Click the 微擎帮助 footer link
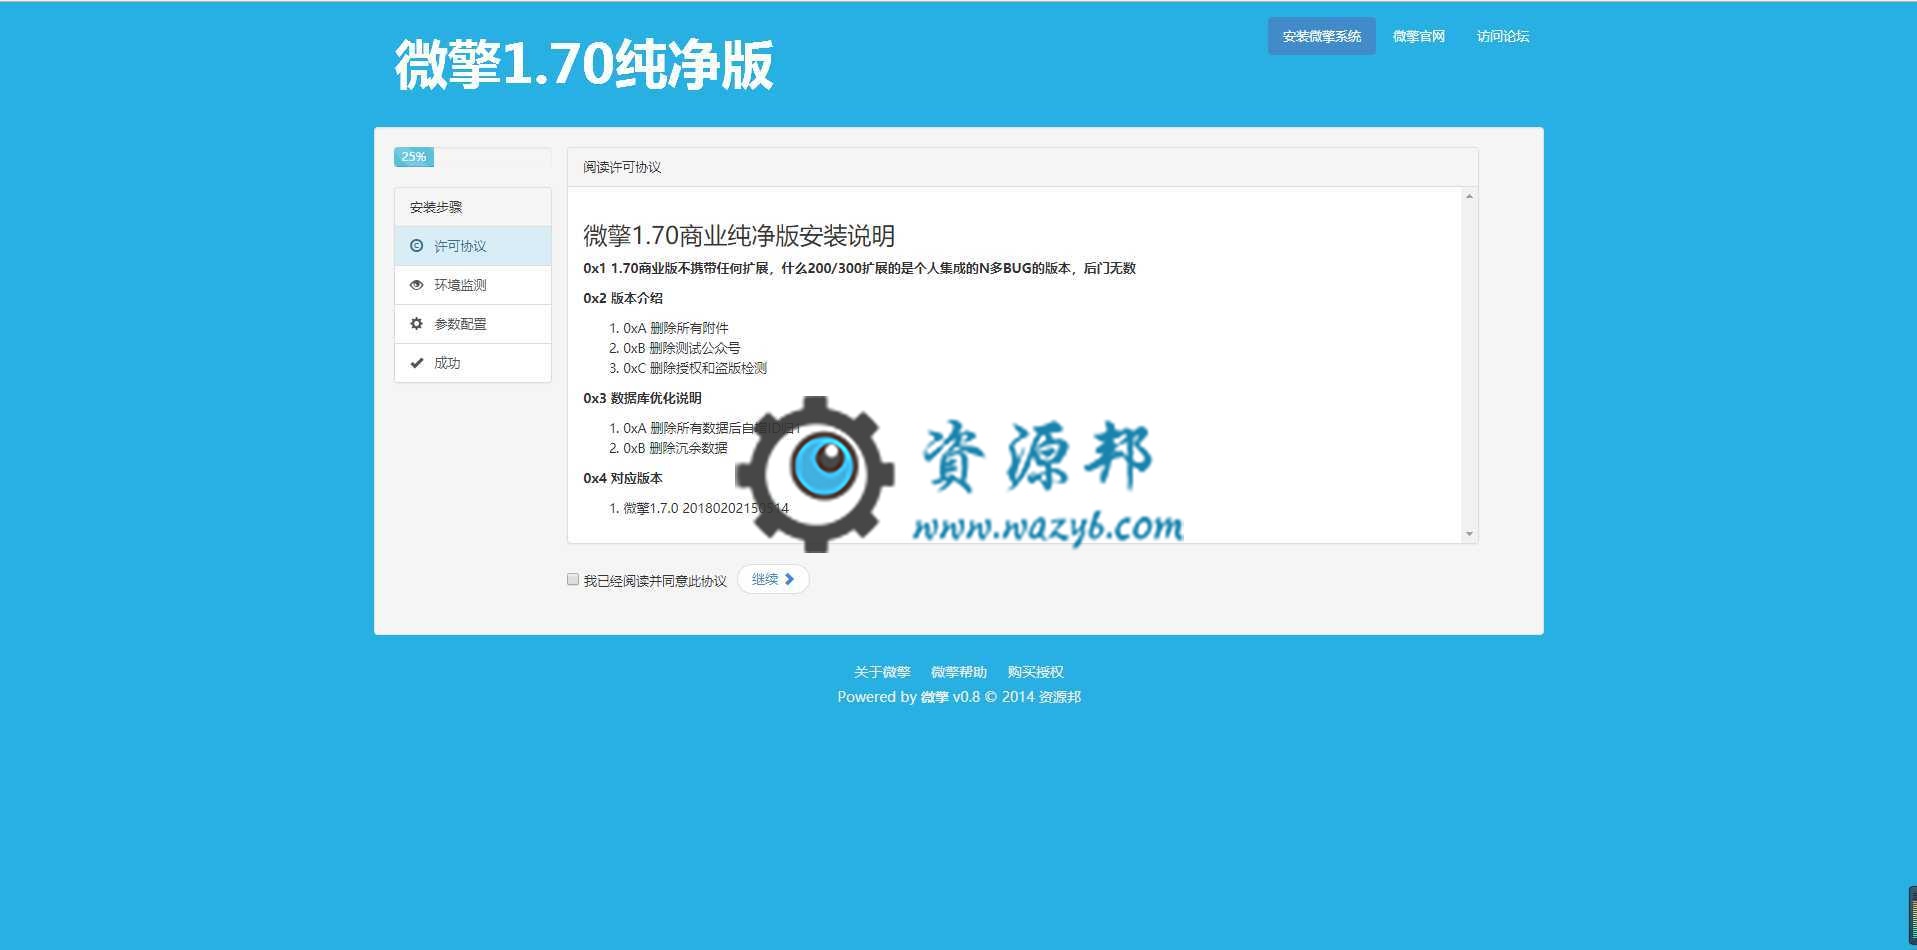1917x950 pixels. coord(959,672)
